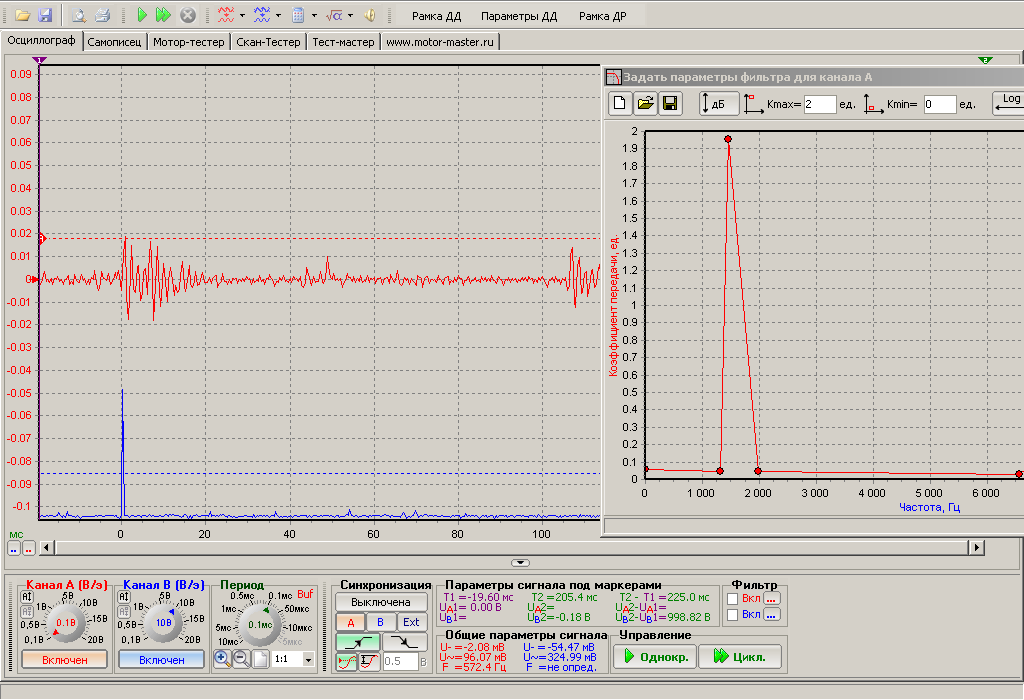This screenshot has width=1024, height=700.
Task: Open print preview in the main toolbar
Action: pyautogui.click(x=79, y=15)
